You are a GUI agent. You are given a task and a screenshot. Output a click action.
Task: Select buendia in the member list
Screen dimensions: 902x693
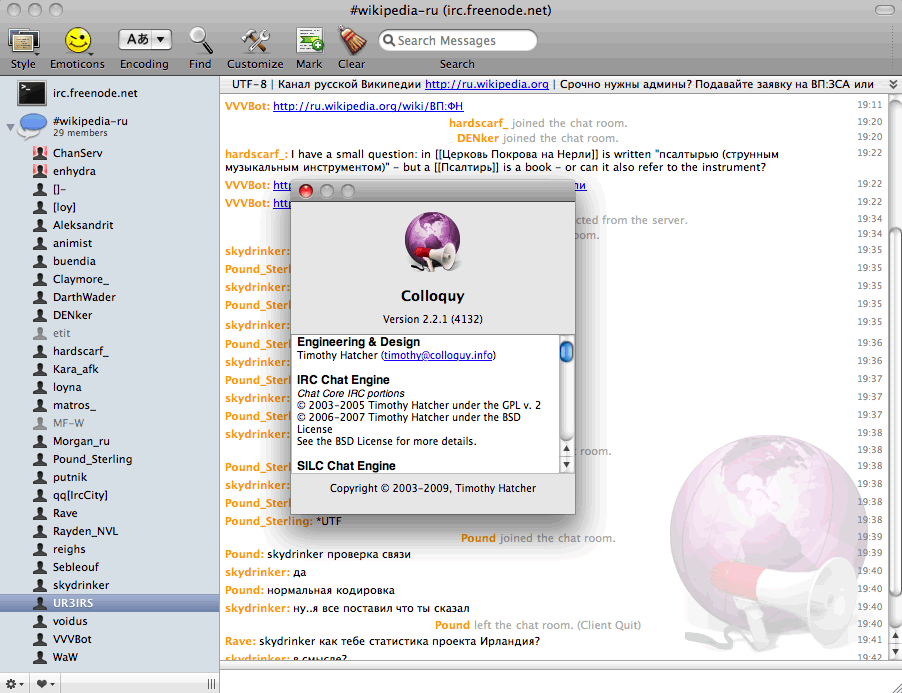109,261
